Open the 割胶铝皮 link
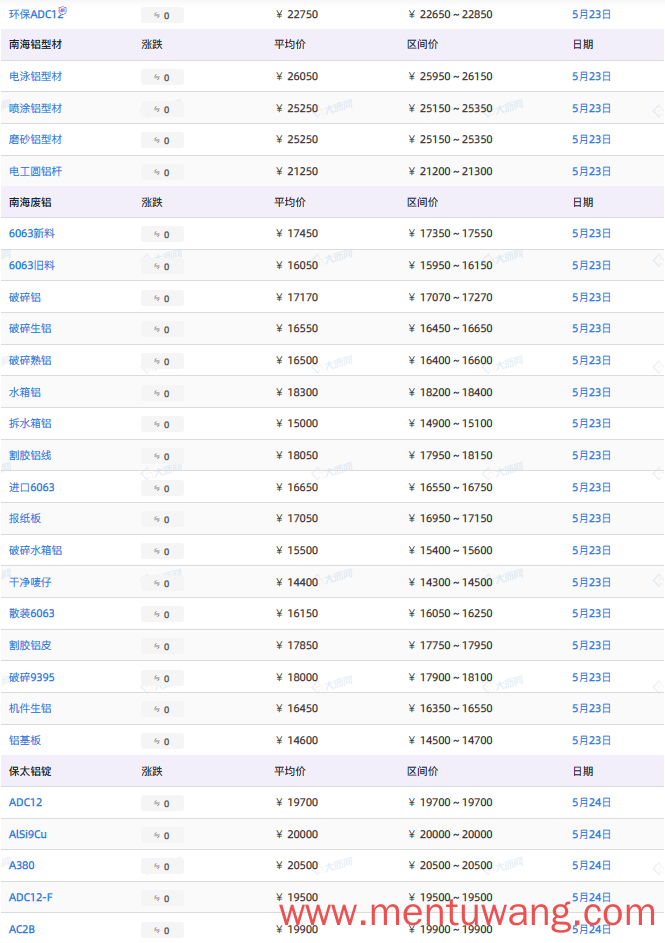This screenshot has width=665, height=943. click(30, 645)
